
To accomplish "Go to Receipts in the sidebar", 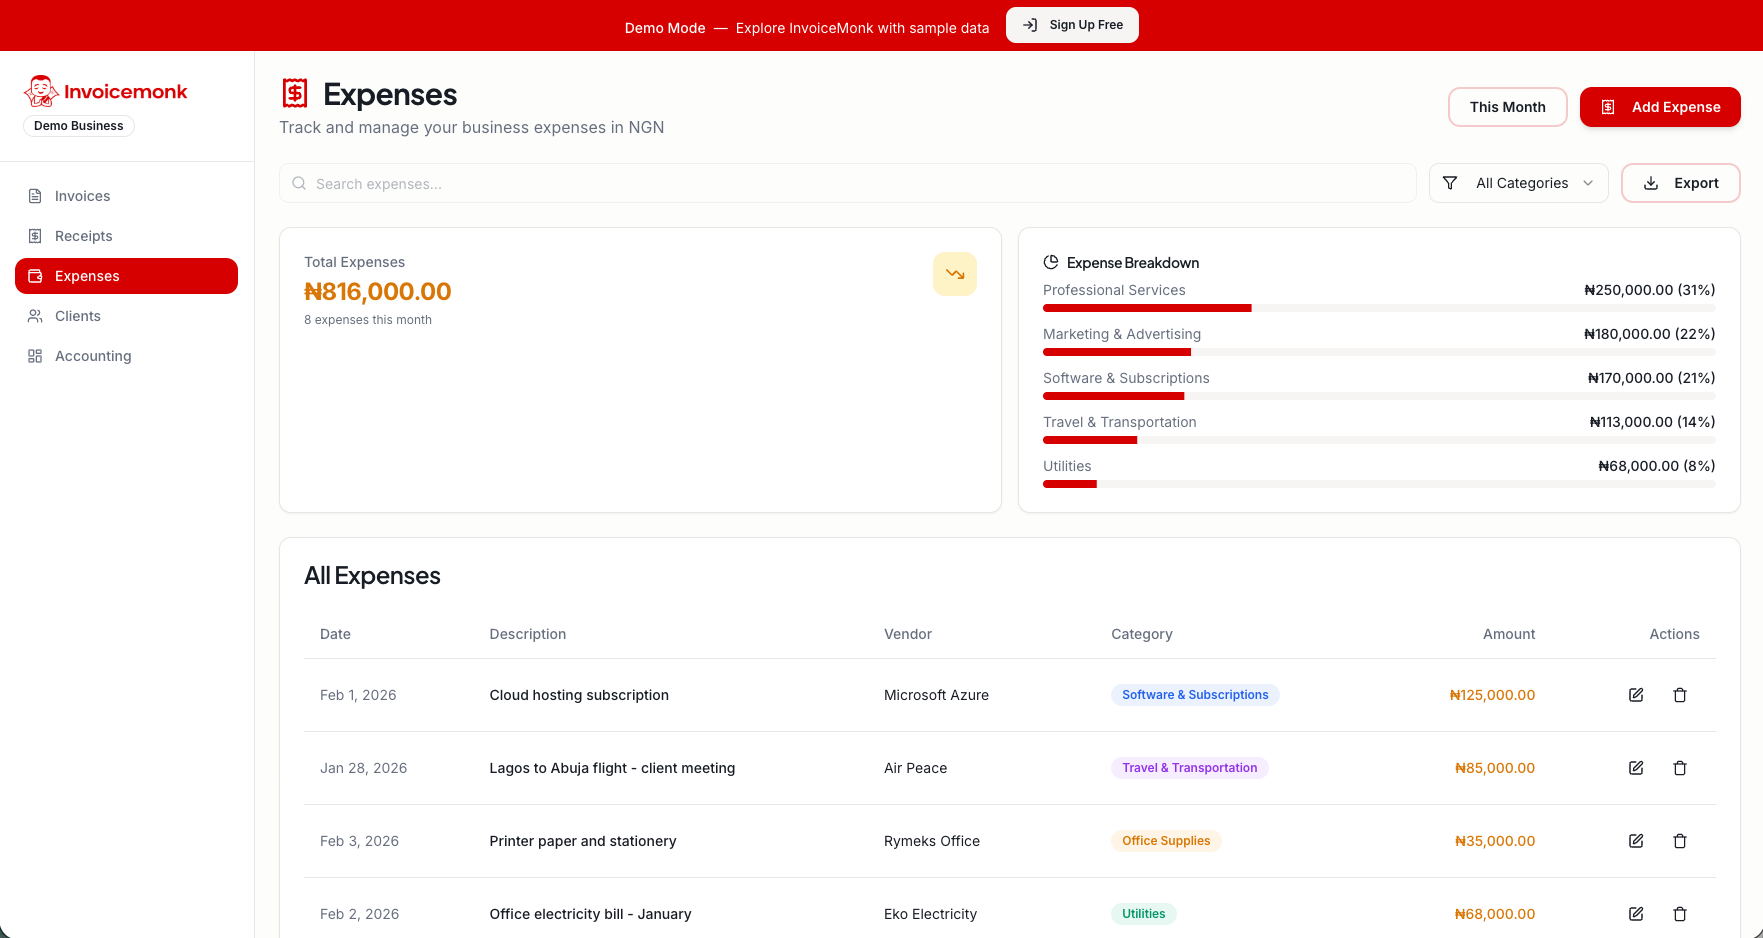I will pyautogui.click(x=126, y=236).
